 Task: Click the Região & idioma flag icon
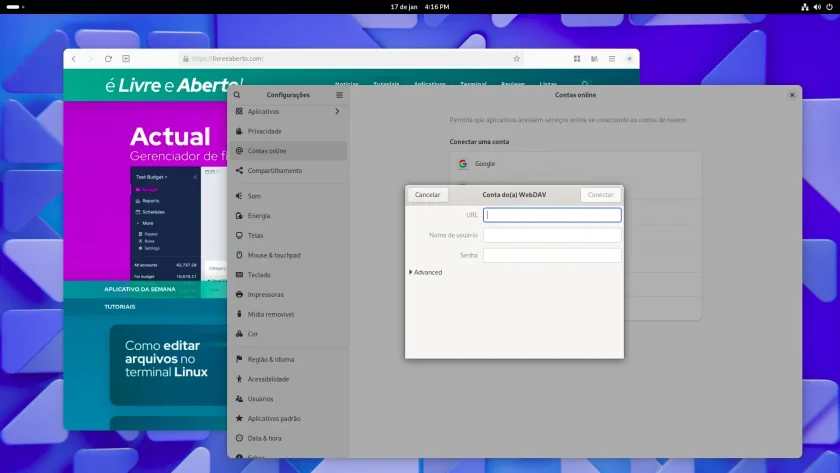239,359
